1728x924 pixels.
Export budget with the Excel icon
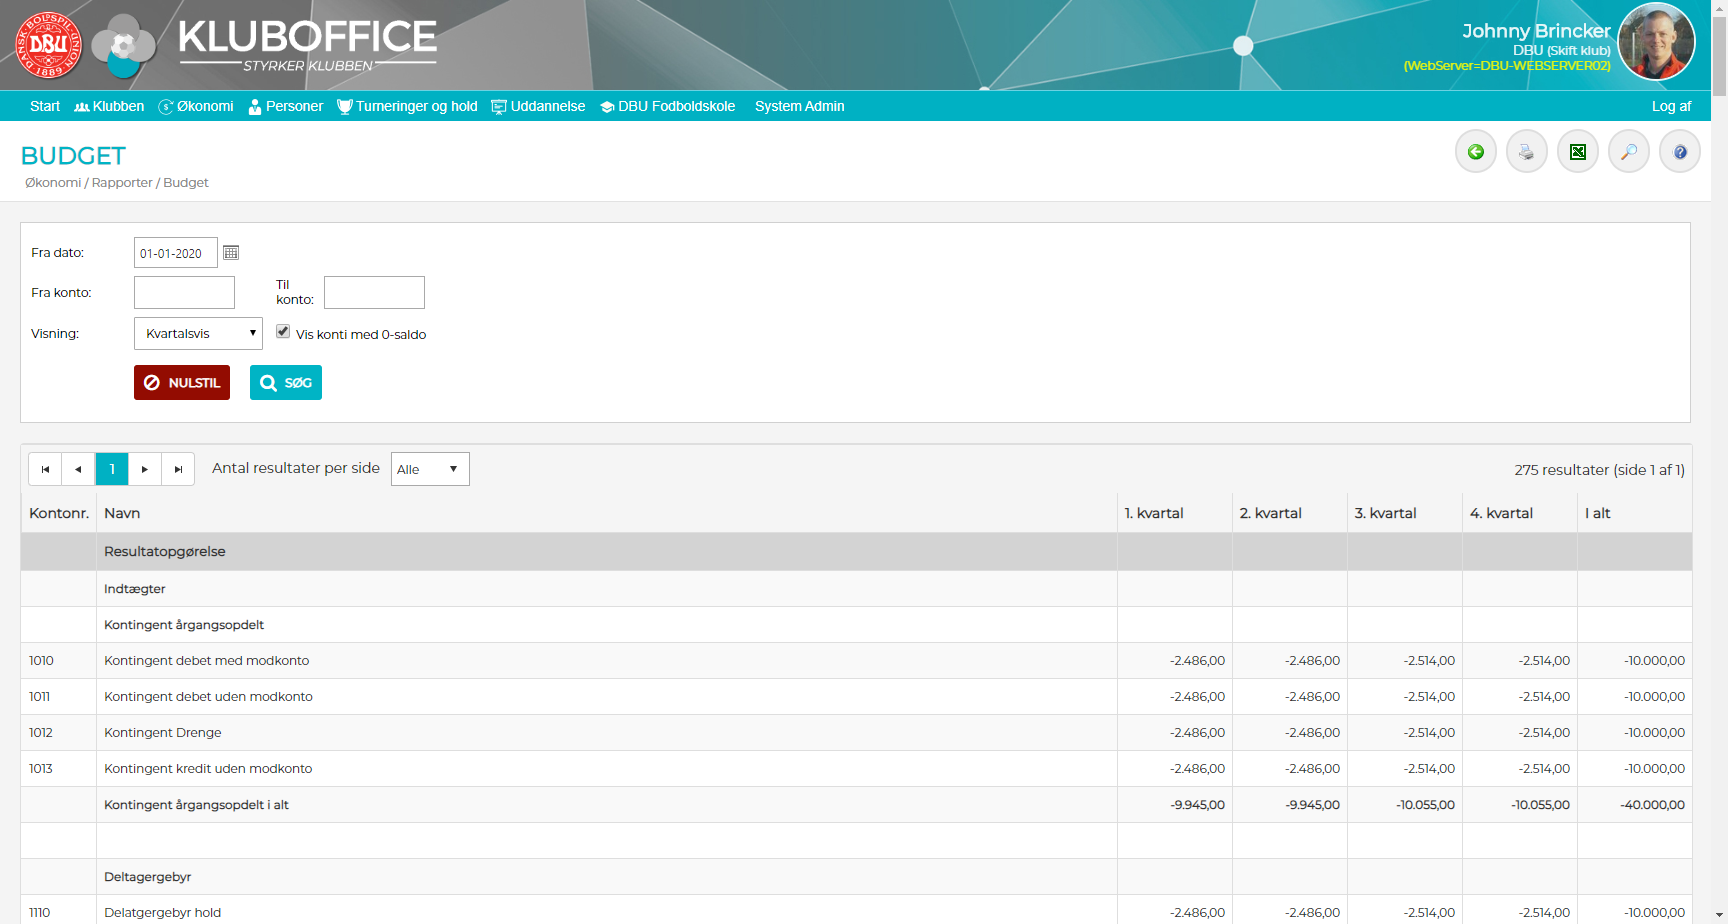[1577, 152]
